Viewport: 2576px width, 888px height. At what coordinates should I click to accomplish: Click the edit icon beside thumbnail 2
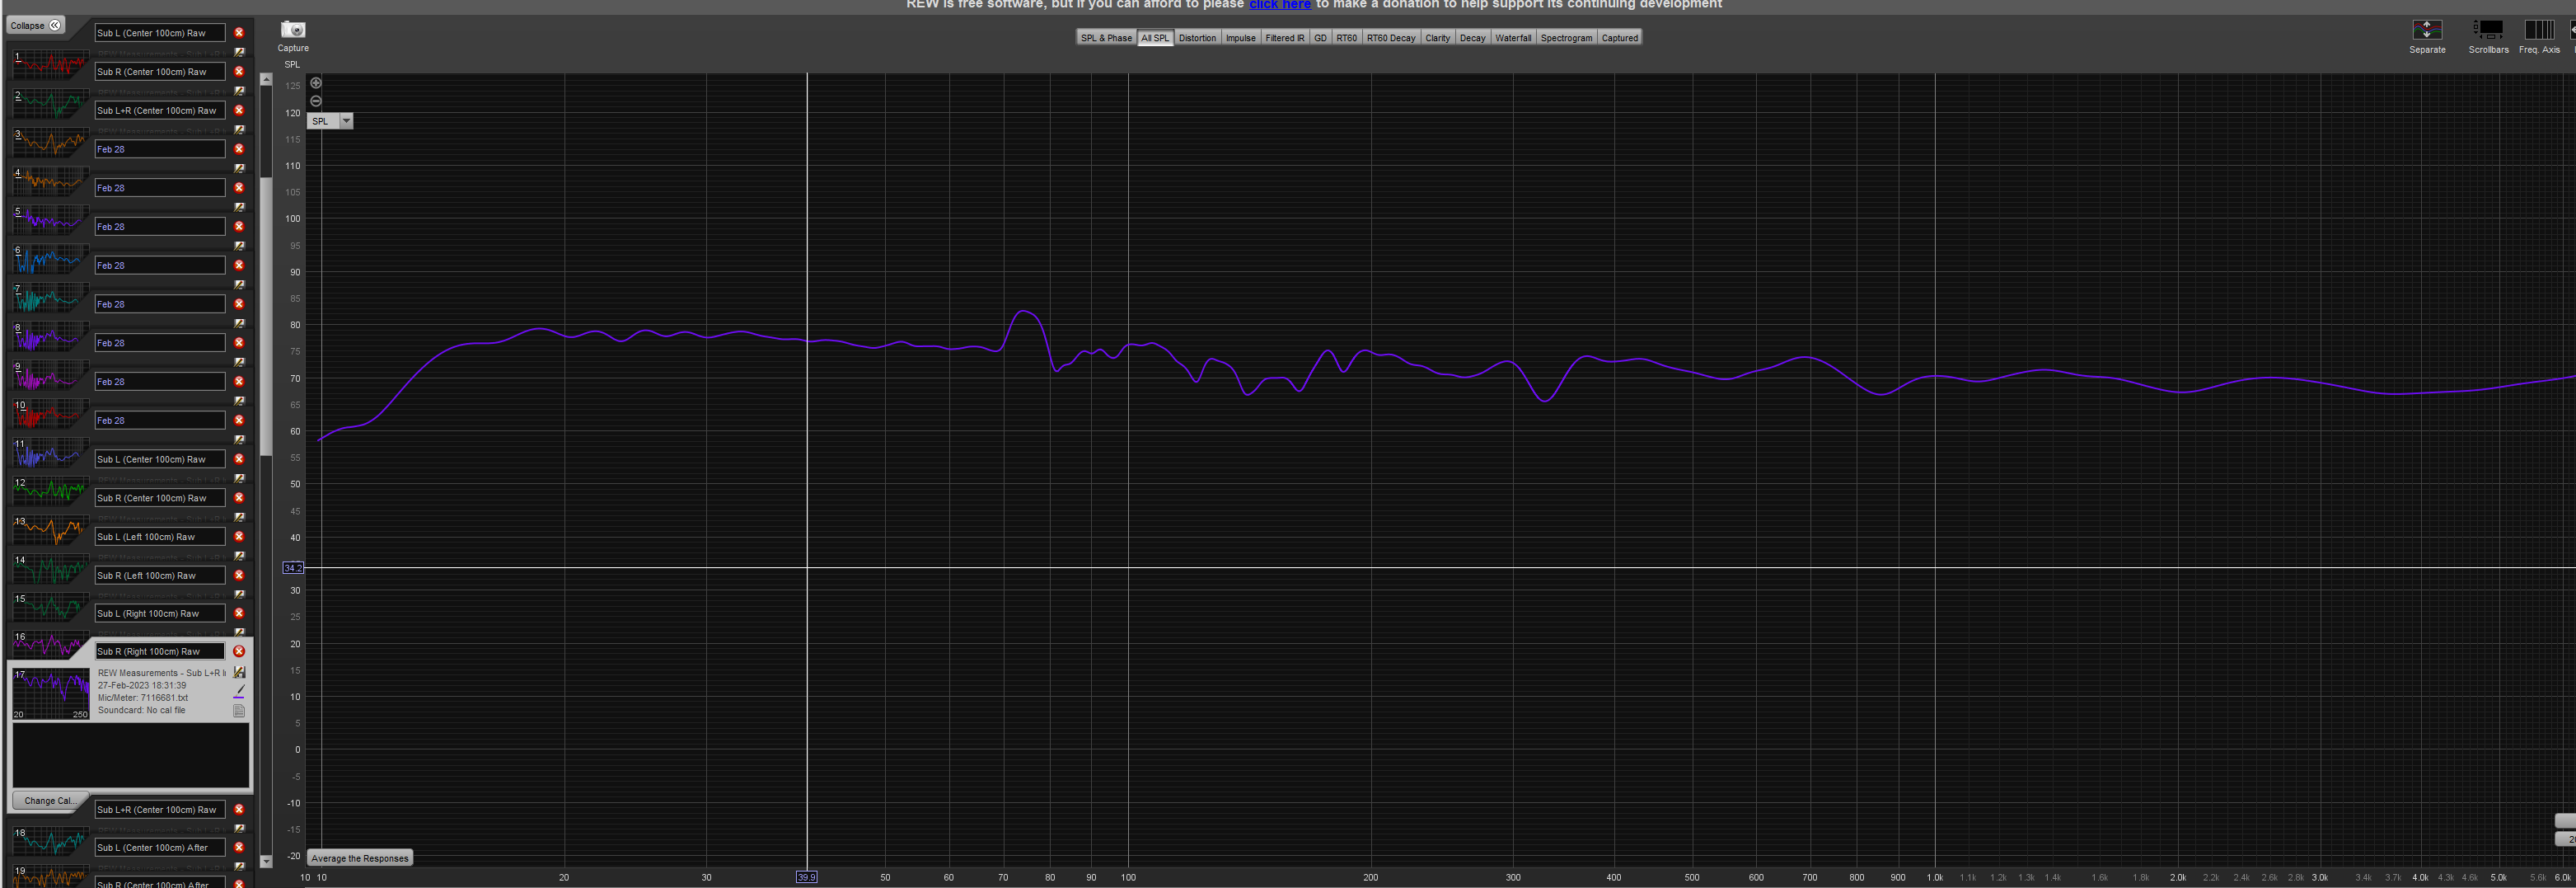[239, 91]
